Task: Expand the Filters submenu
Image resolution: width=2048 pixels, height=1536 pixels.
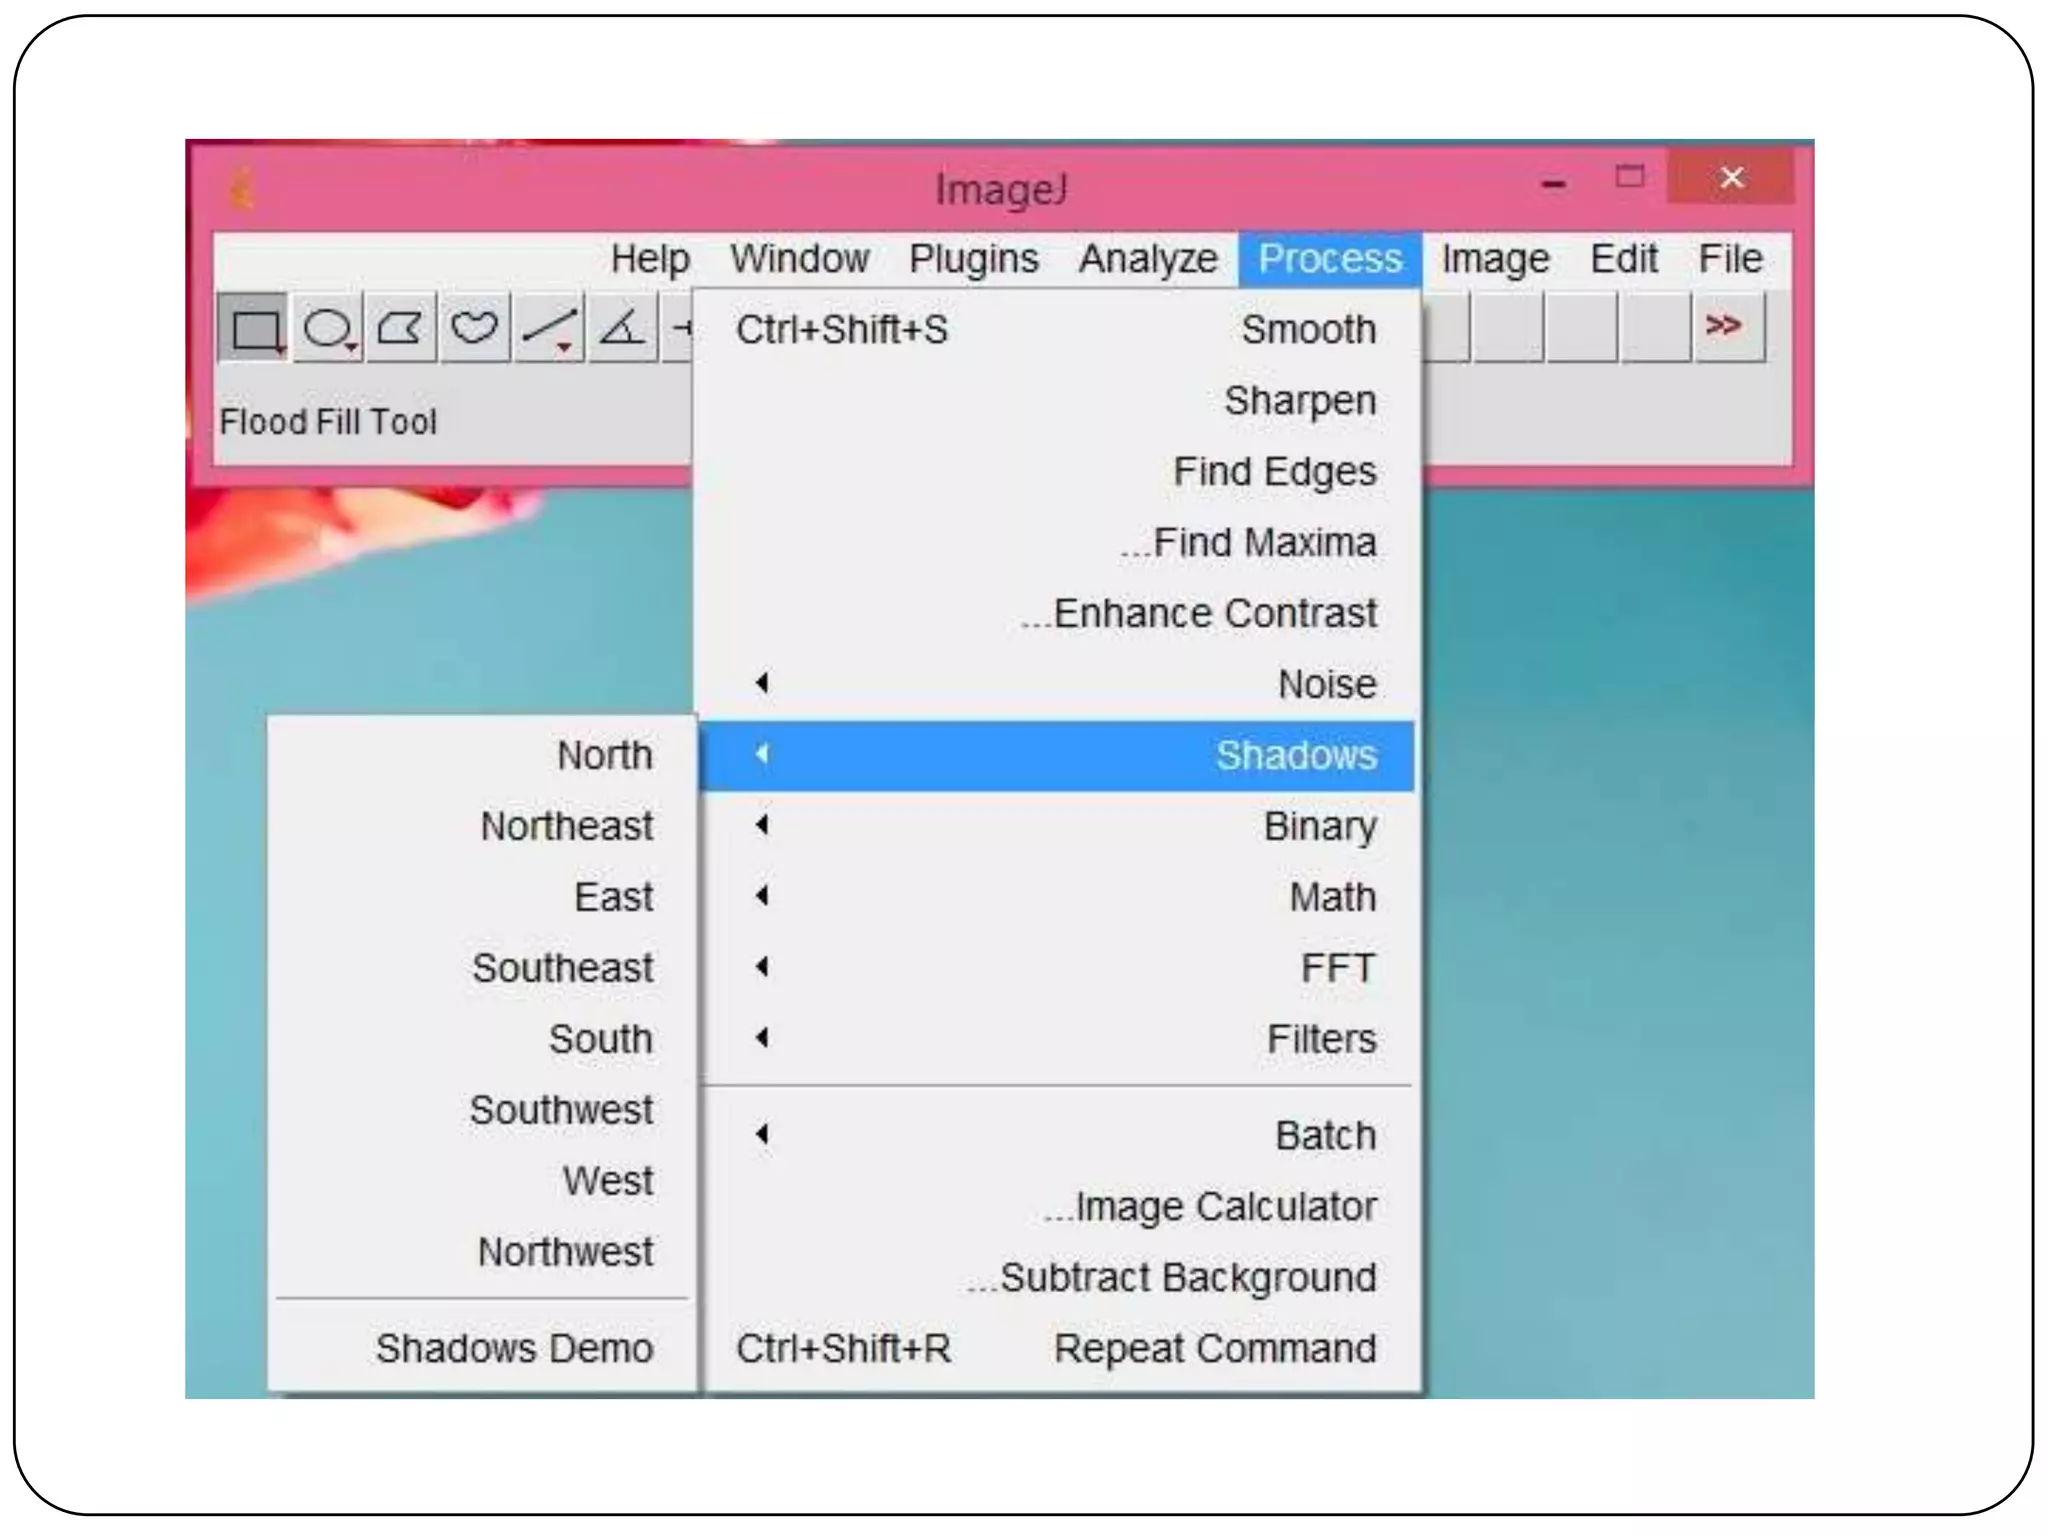Action: [1320, 1039]
